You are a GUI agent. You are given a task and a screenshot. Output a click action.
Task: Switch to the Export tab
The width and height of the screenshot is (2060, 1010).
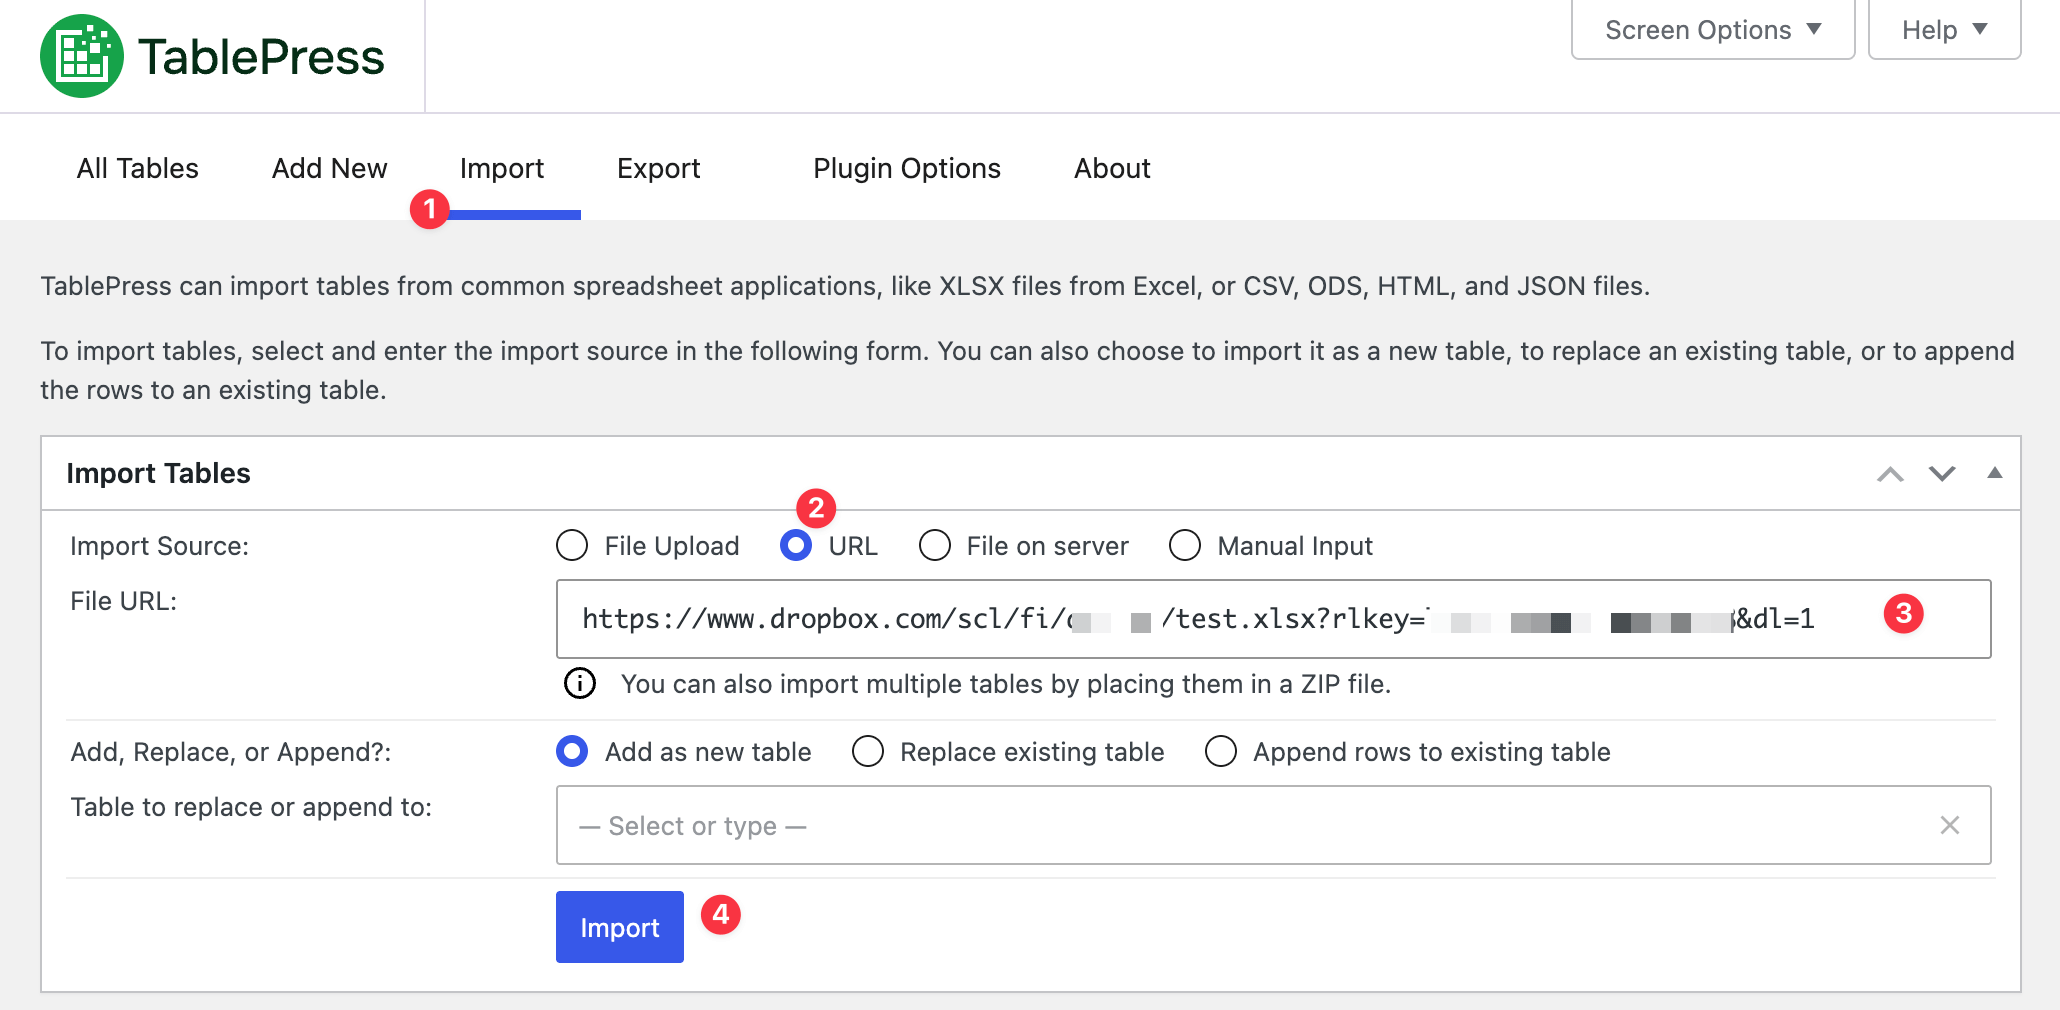click(x=658, y=168)
